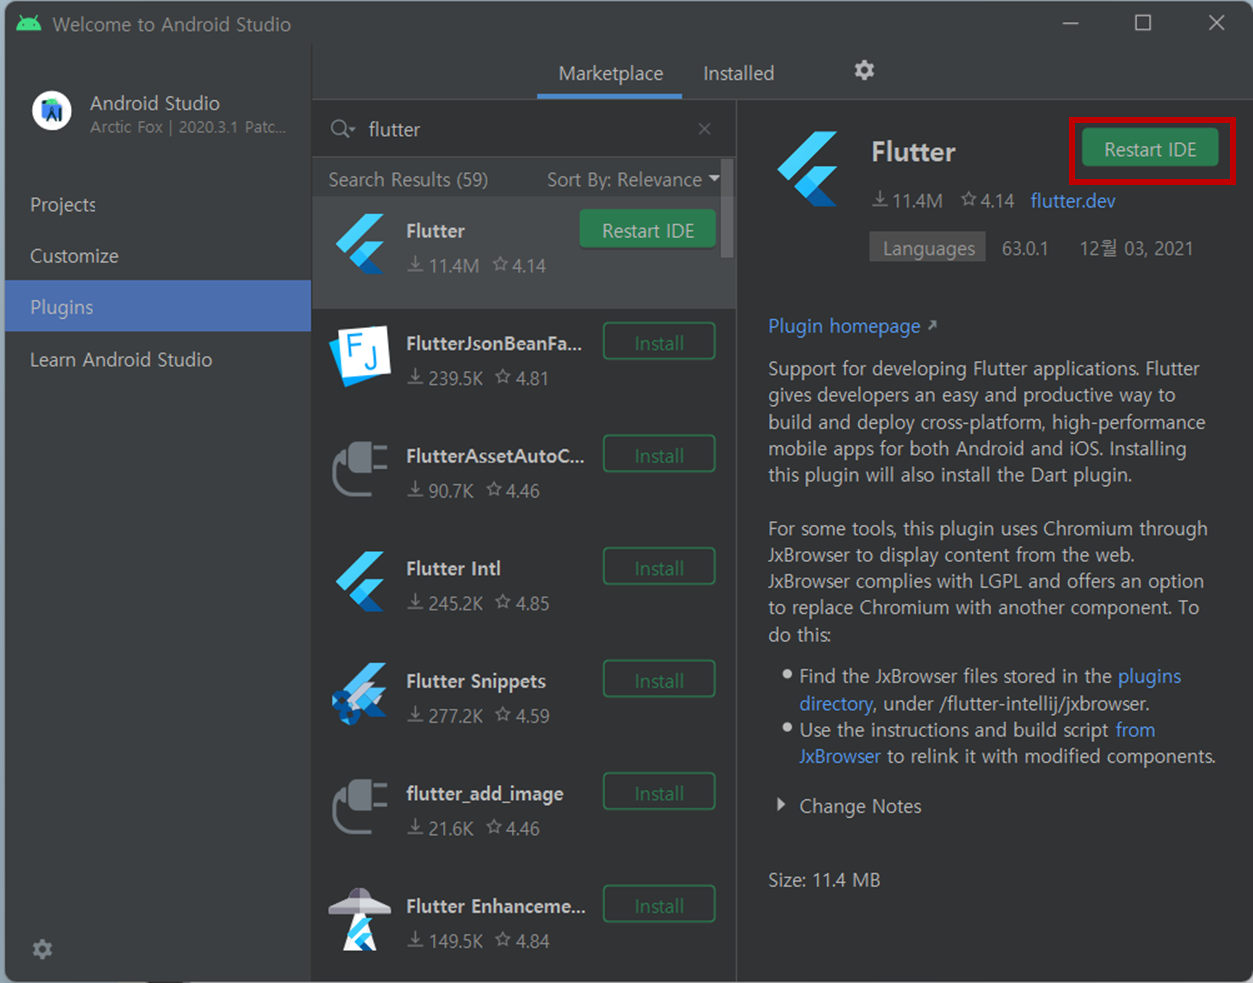
Task: Click the Flutter Intl plugin icon
Action: (x=360, y=581)
